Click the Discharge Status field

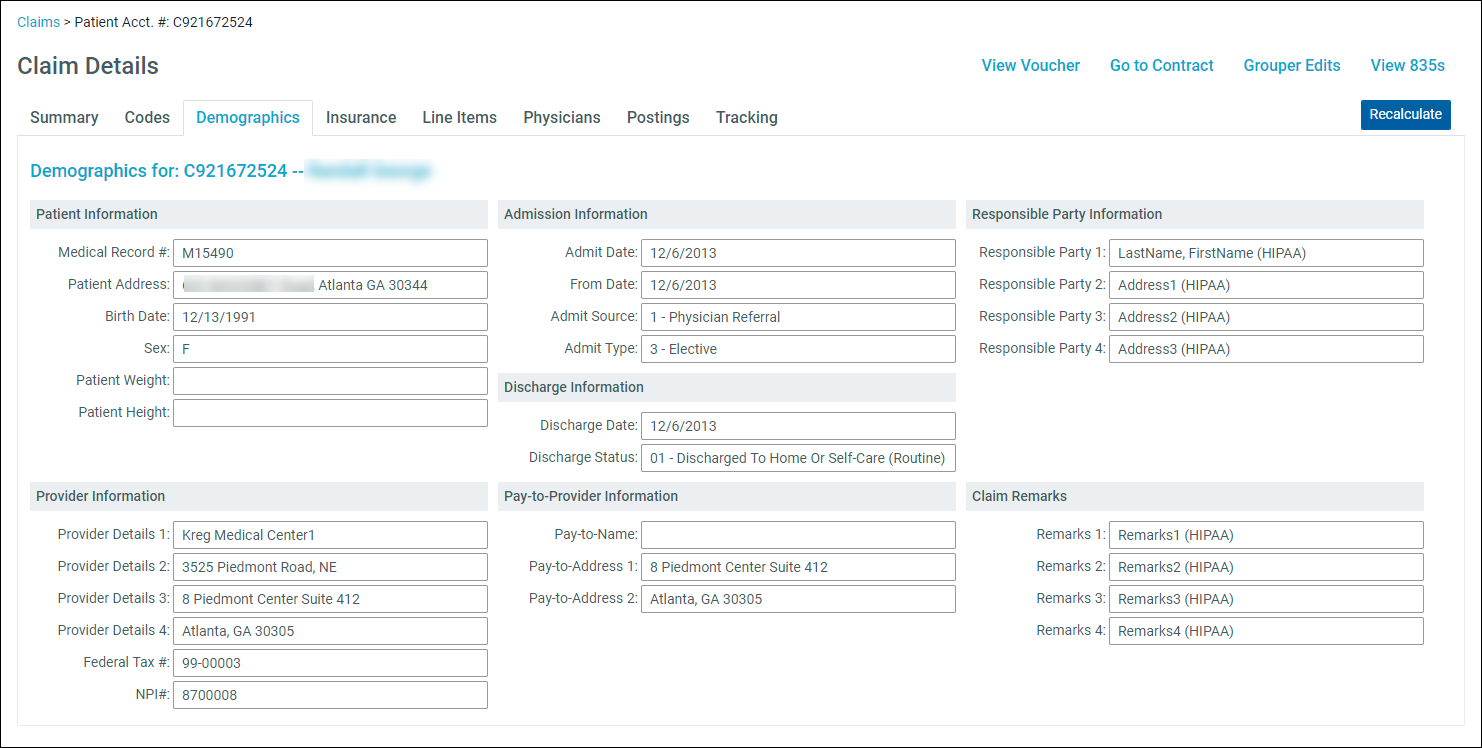click(x=798, y=458)
